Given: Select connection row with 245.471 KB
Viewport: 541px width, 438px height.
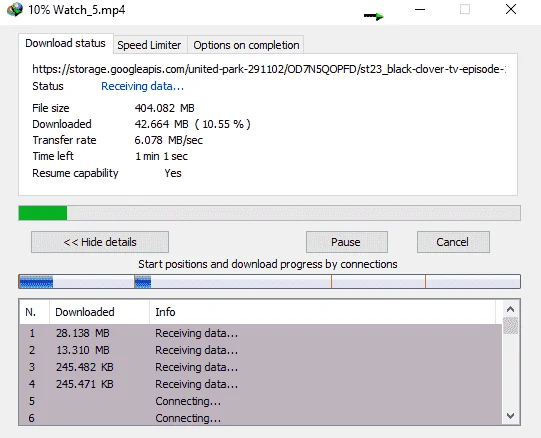Looking at the screenshot, I should (x=260, y=384).
